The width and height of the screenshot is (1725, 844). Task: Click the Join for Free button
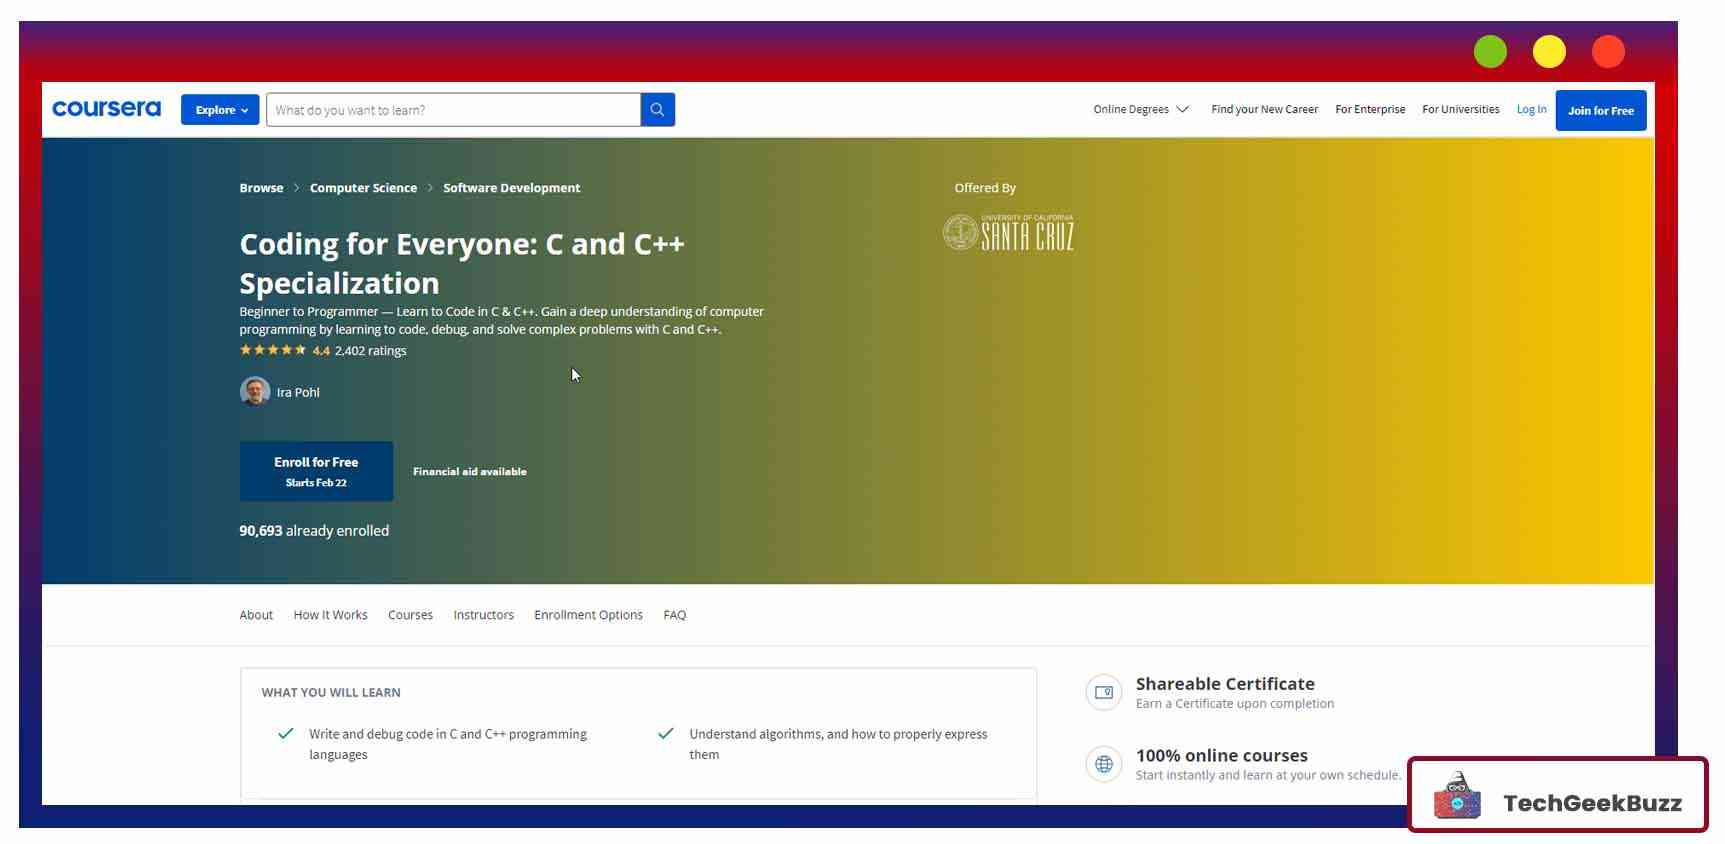[1600, 111]
